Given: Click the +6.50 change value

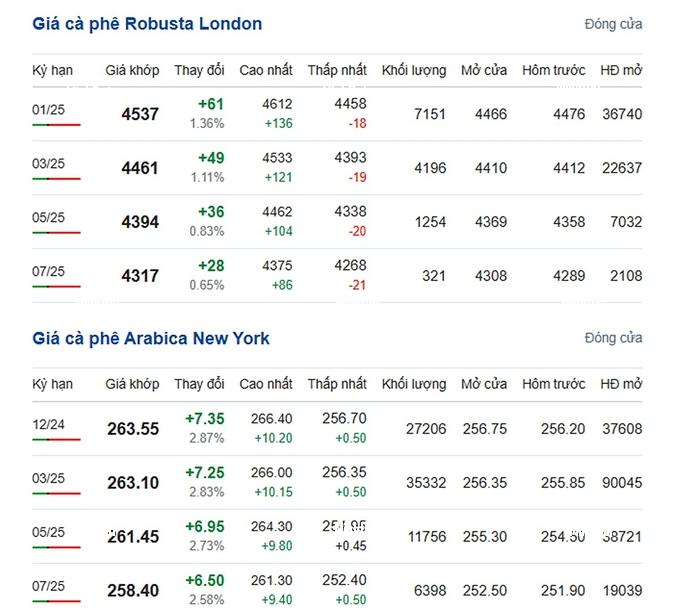Looking at the screenshot, I should pos(205,580).
